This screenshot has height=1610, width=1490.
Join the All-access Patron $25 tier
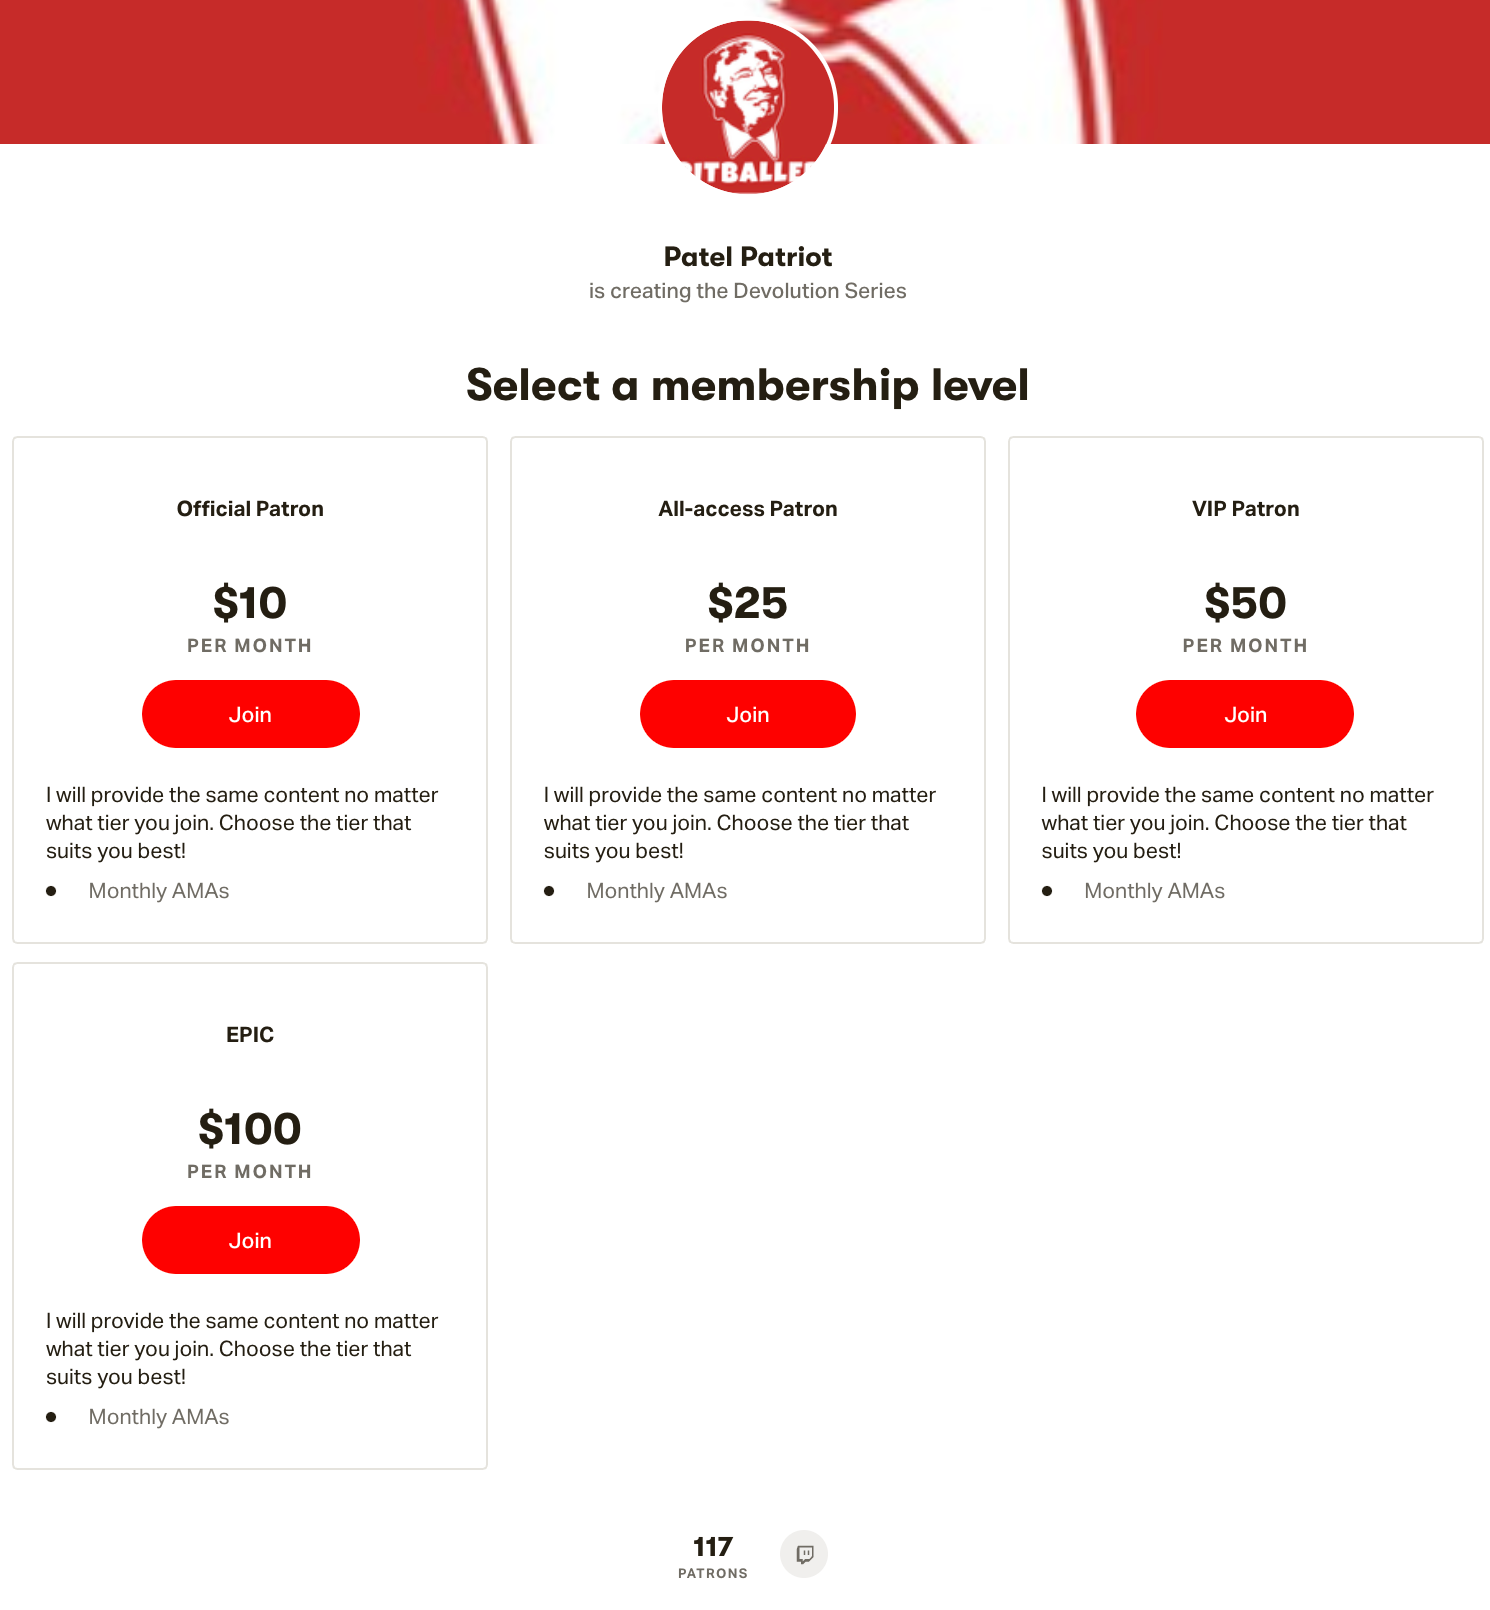click(747, 713)
